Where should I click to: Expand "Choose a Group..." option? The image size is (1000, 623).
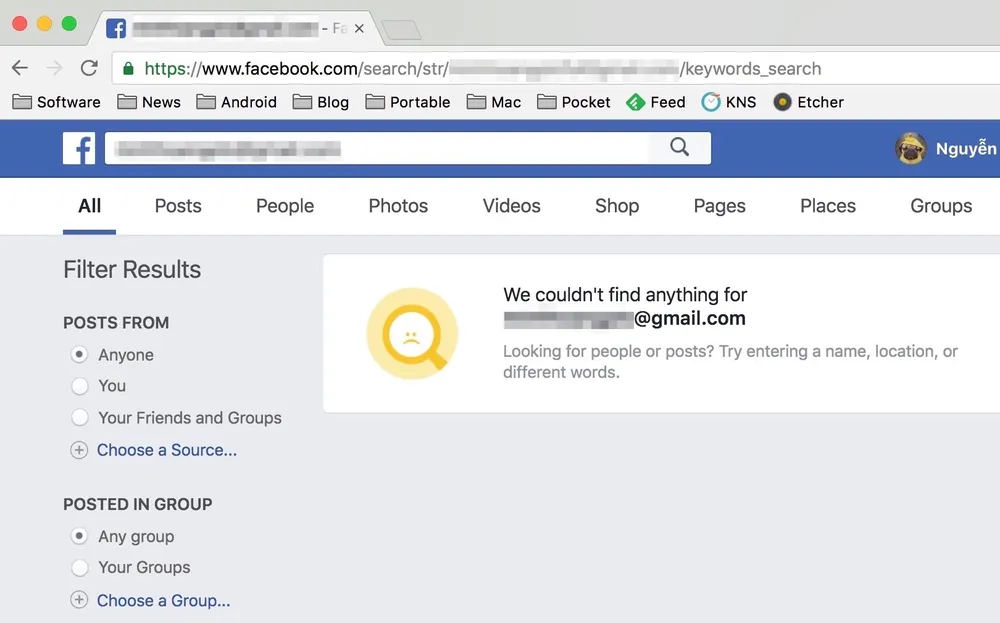pyautogui.click(x=163, y=601)
